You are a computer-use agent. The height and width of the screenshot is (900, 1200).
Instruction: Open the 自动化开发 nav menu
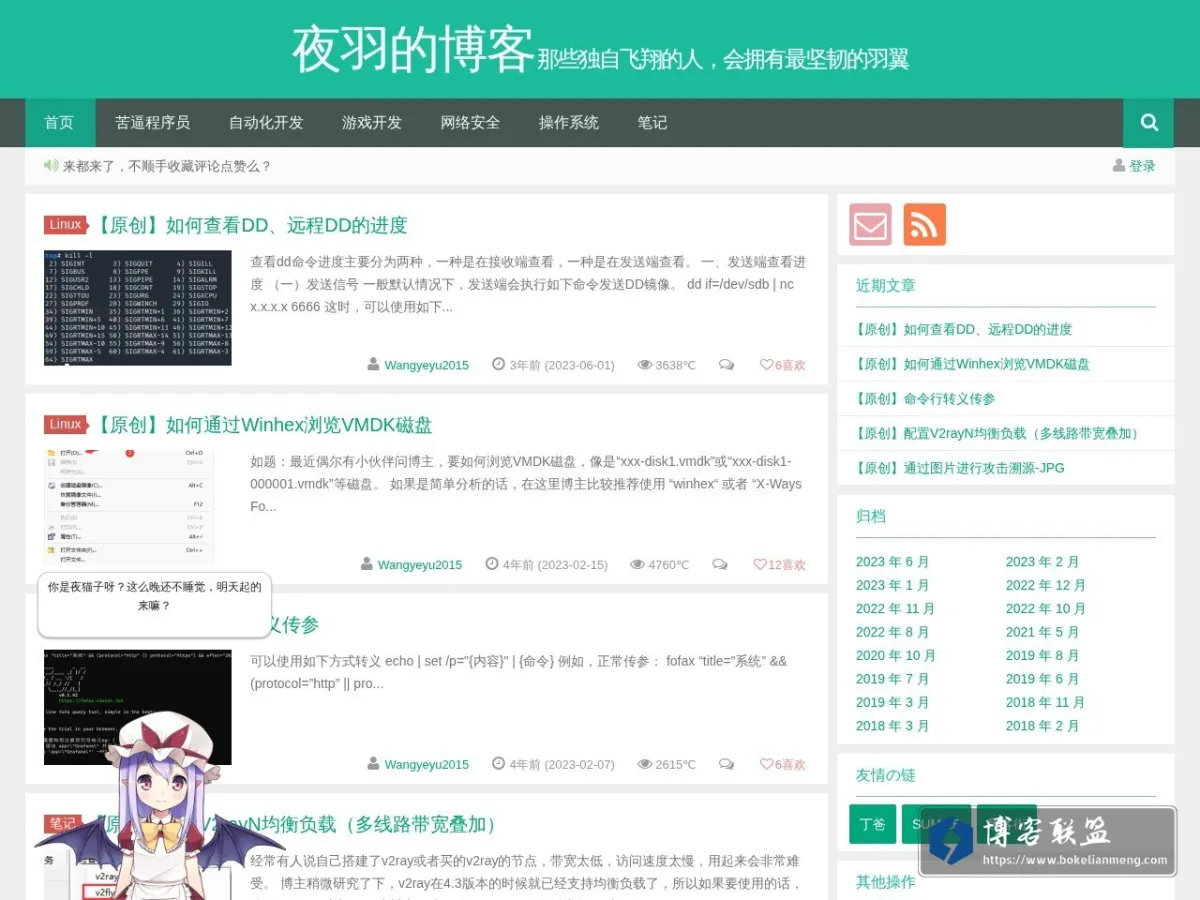point(266,123)
